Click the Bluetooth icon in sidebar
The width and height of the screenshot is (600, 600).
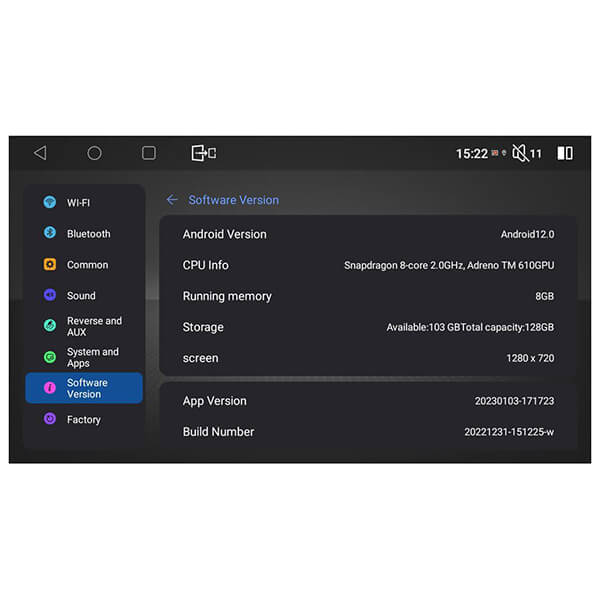point(50,233)
